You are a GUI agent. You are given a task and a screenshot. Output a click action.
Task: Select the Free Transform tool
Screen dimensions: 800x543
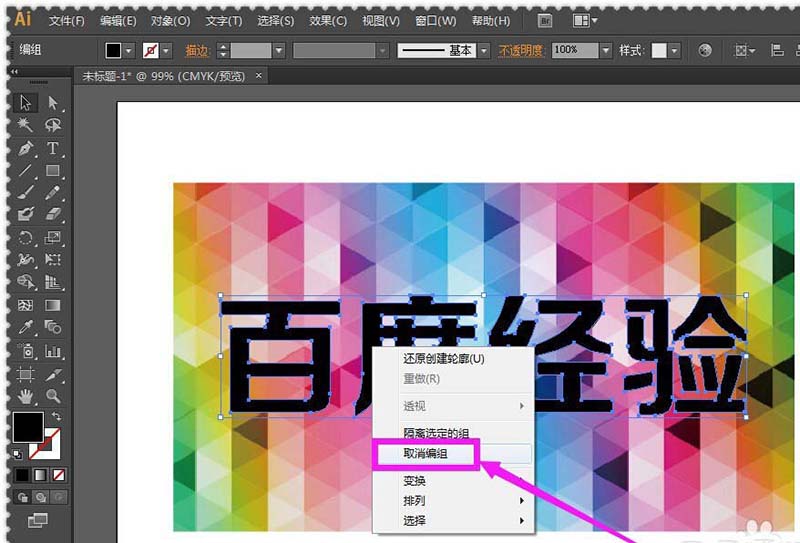point(53,260)
